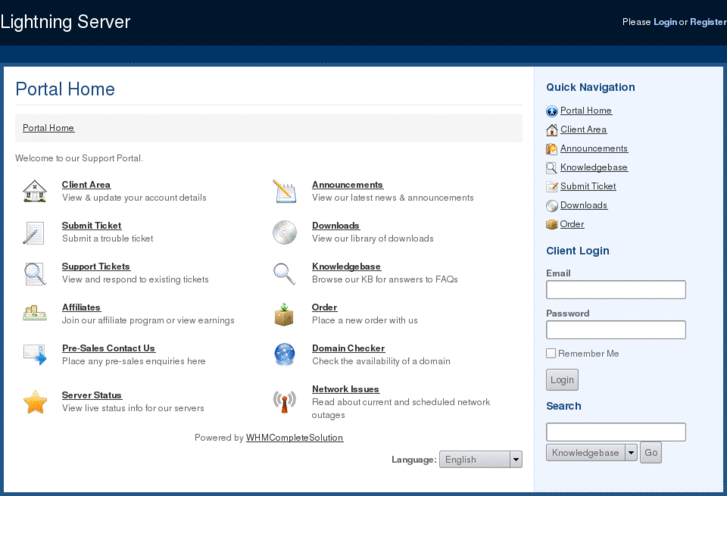Screen dimensions: 727x545
Task: Click the Support Tickets magnifier icon
Action: coord(35,273)
